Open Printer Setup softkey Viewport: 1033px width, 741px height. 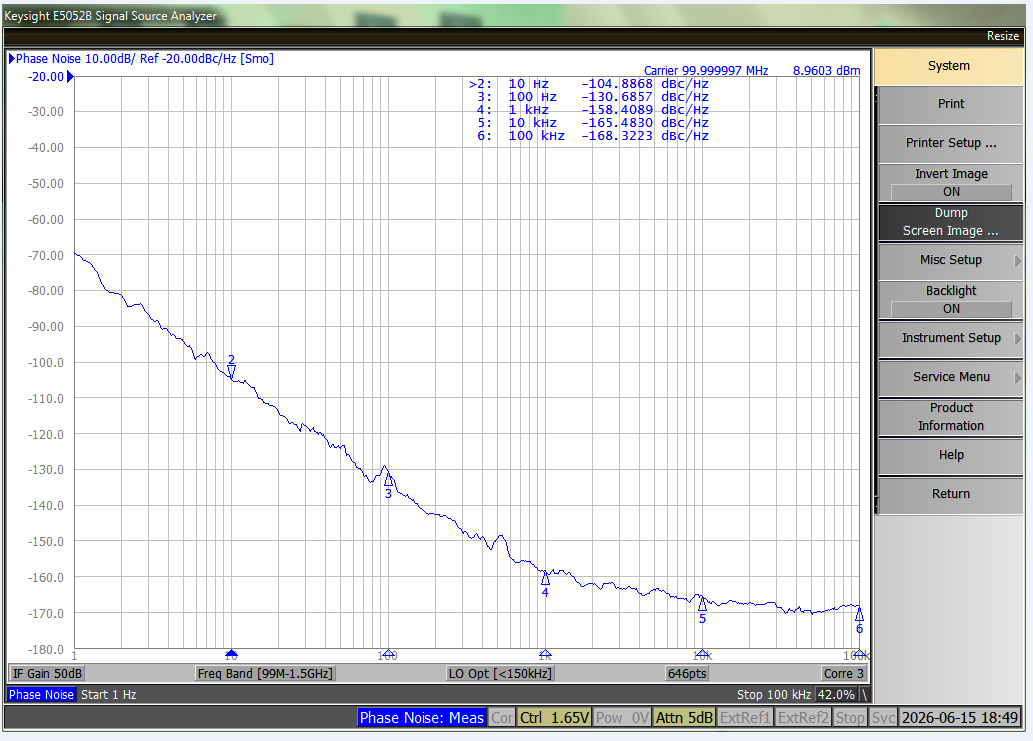[x=951, y=143]
